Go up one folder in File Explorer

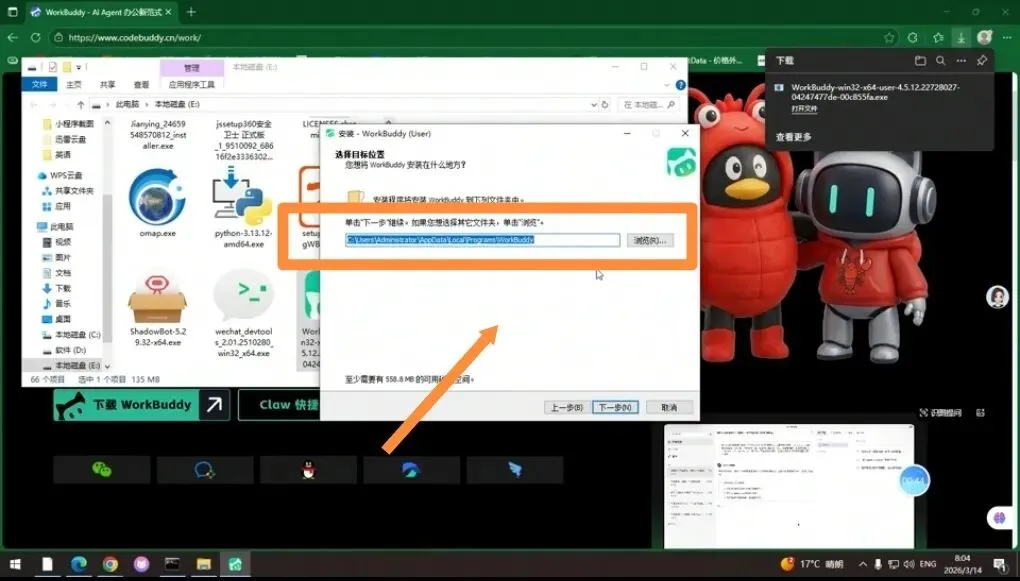coord(81,104)
